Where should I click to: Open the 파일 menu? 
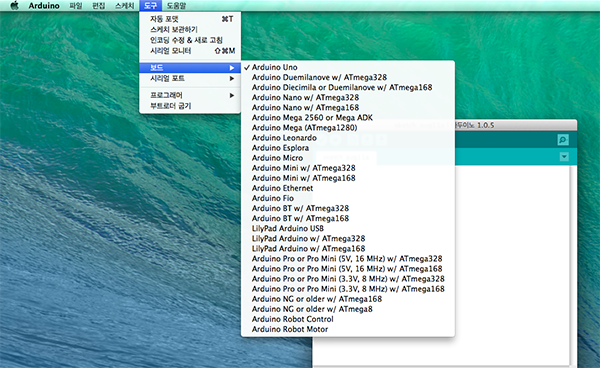click(x=76, y=5)
